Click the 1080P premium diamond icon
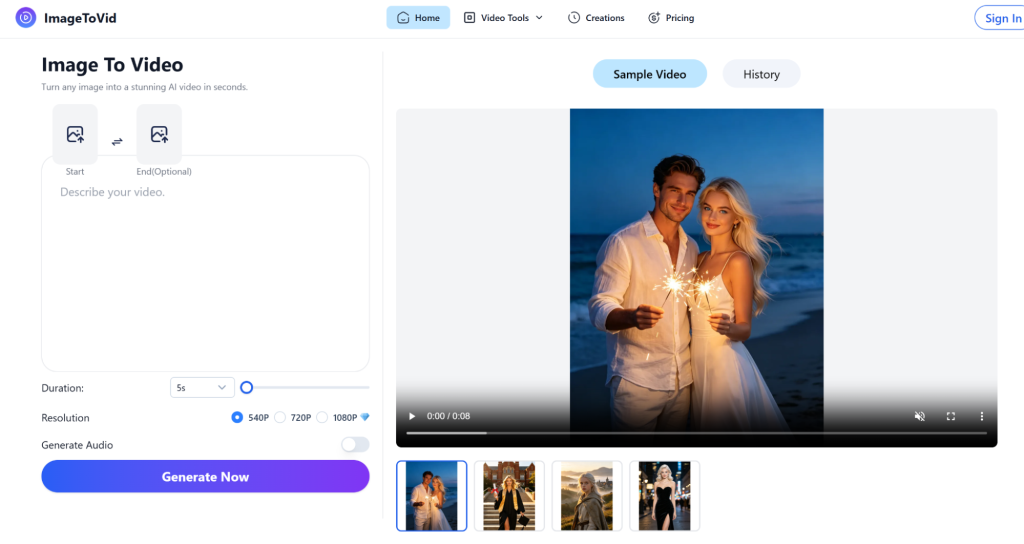The width and height of the screenshot is (1024, 544). click(x=365, y=417)
